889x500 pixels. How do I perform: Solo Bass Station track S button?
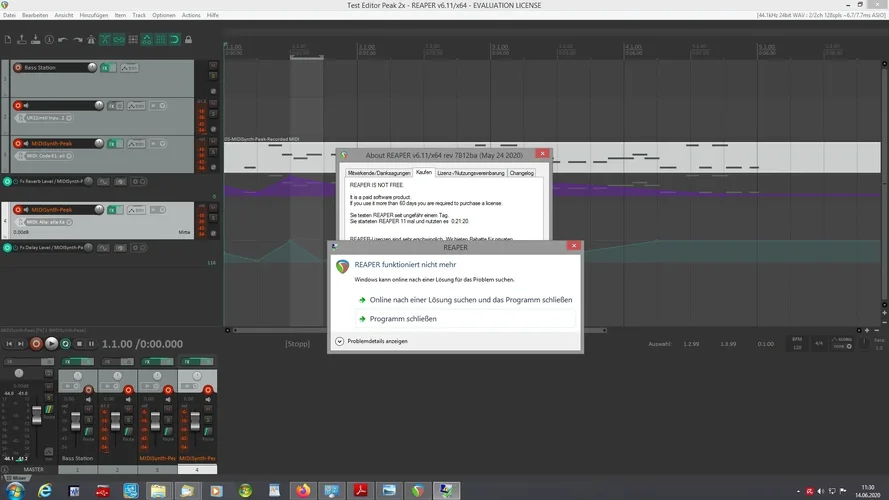click(x=213, y=76)
